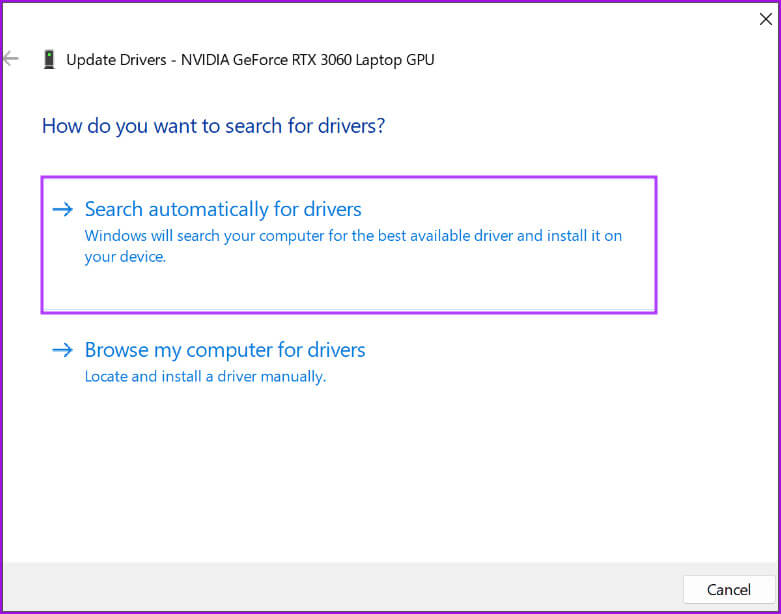Click the GPU device icon in title
Screen dimensions: 781x614
pyautogui.click(x=49, y=59)
